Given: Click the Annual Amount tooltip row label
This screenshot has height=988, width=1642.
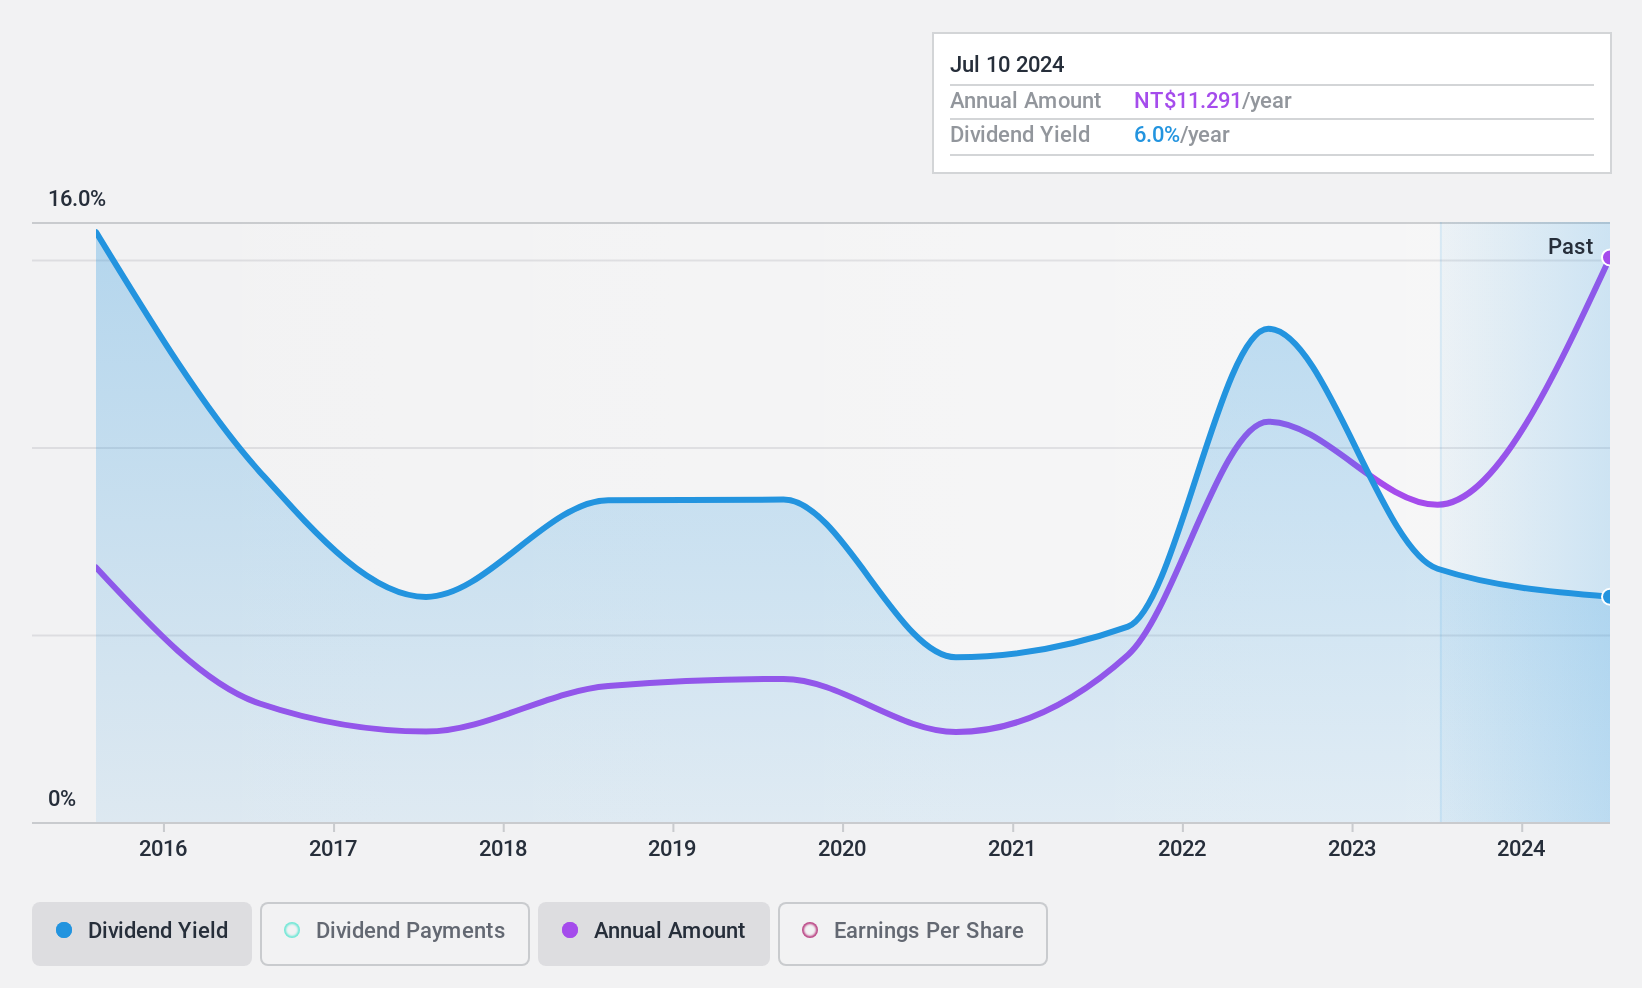Looking at the screenshot, I should pos(1025,101).
